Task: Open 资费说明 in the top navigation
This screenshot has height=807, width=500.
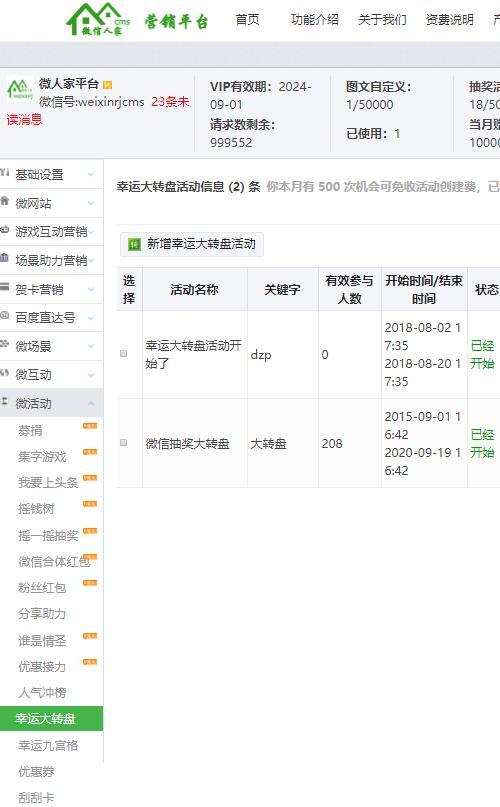Action: [450, 20]
